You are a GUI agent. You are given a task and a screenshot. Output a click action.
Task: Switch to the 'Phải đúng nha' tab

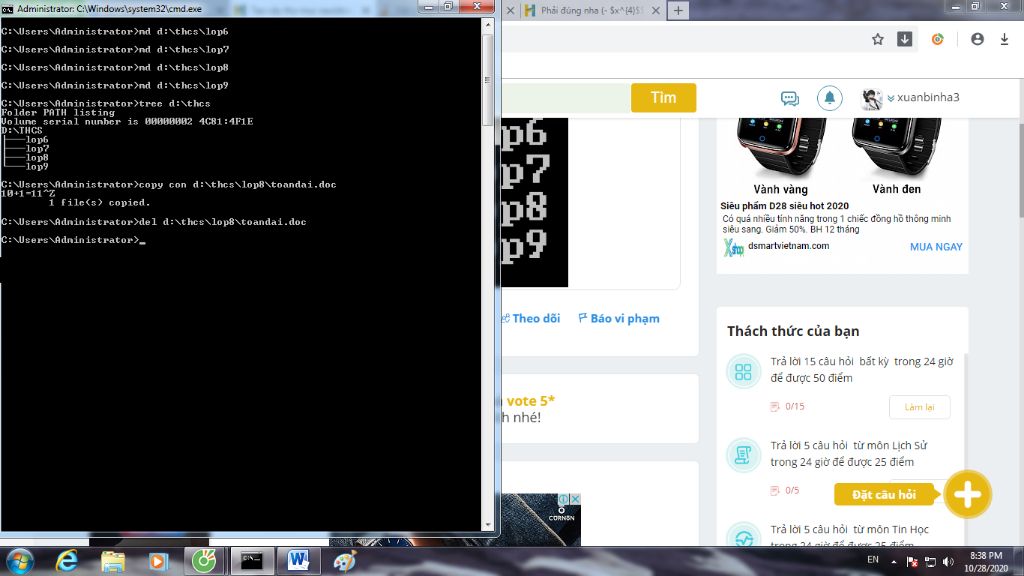tap(591, 10)
